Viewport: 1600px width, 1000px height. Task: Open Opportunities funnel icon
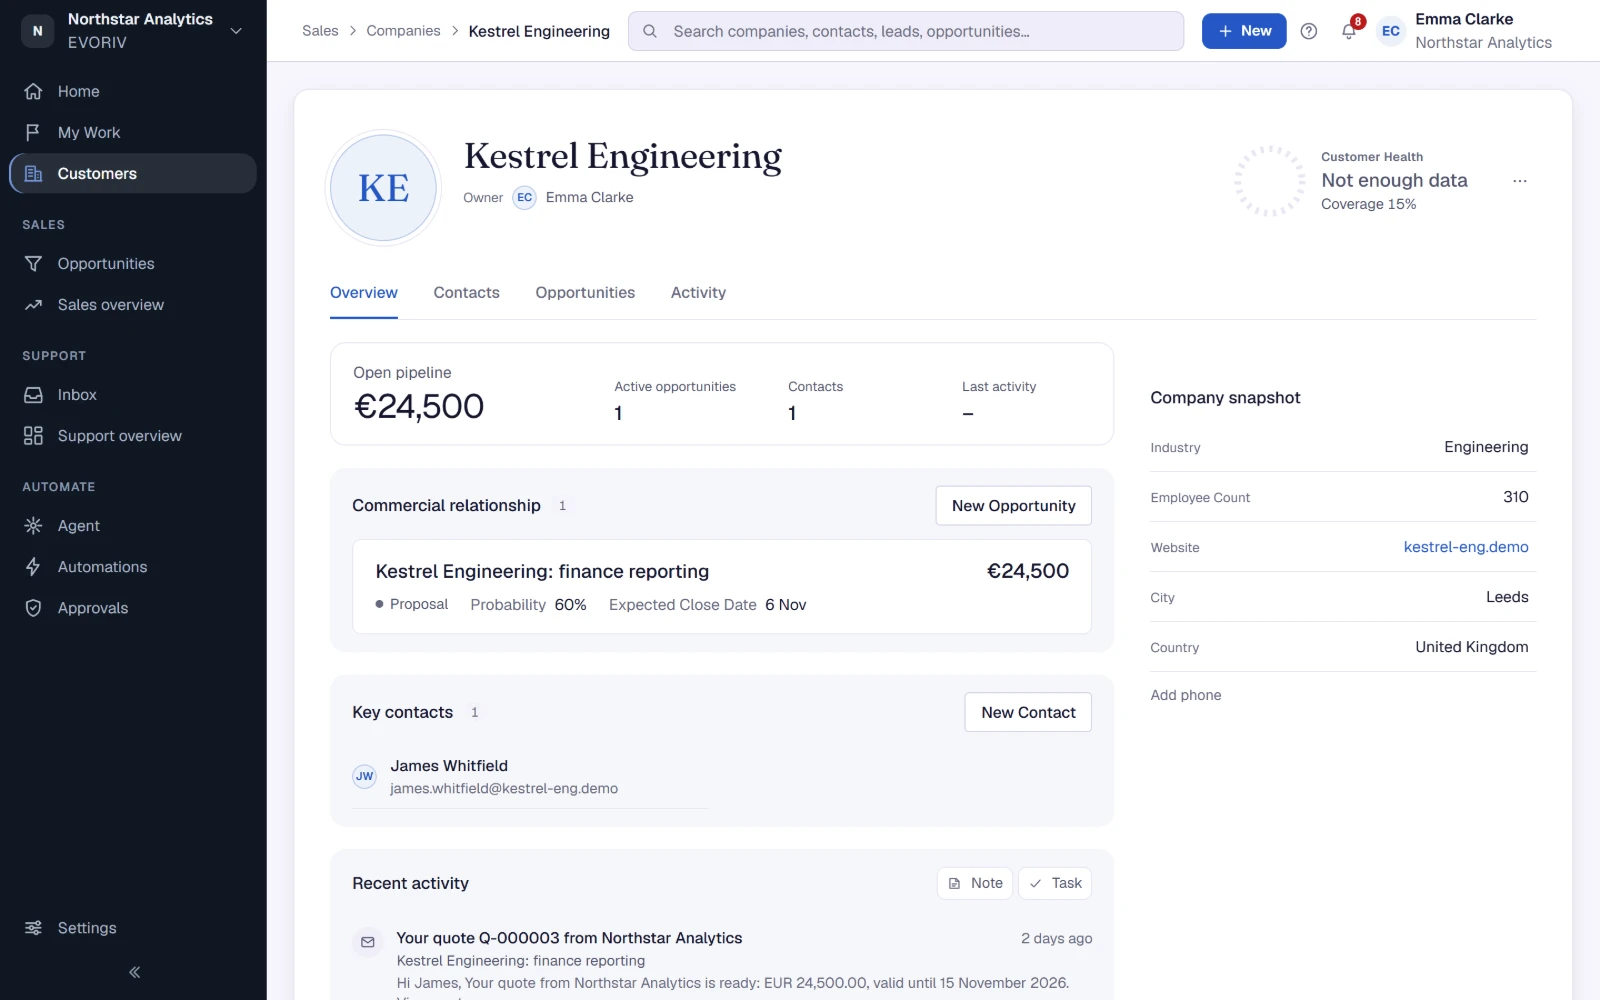pyautogui.click(x=33, y=263)
